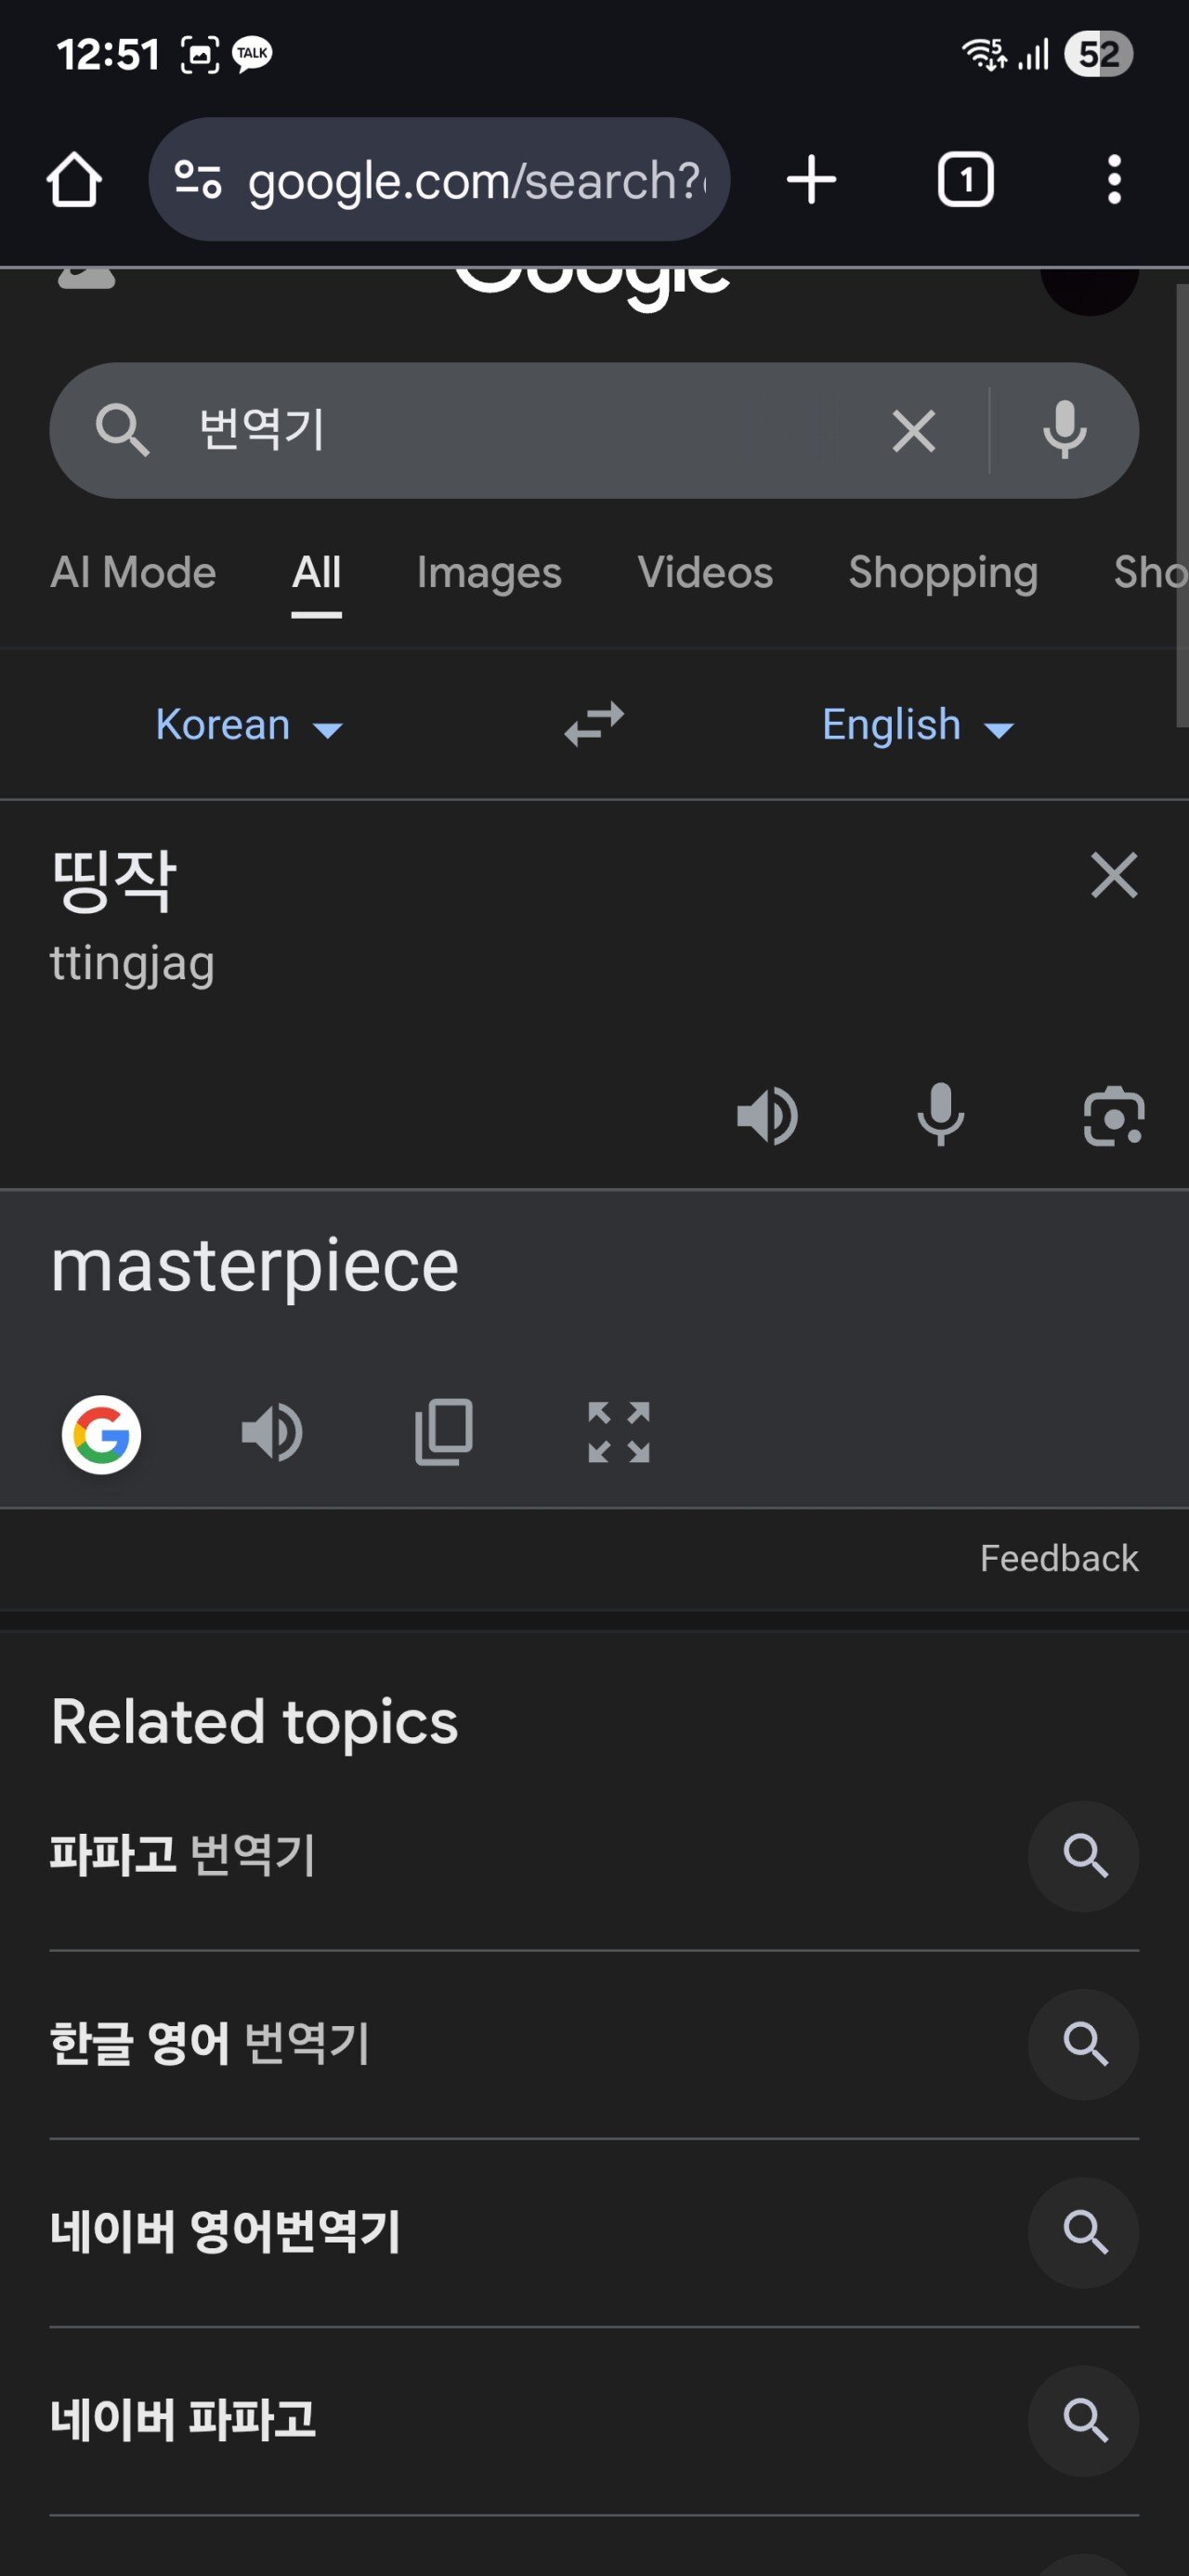Expand the Korean source language dropdown

249,725
